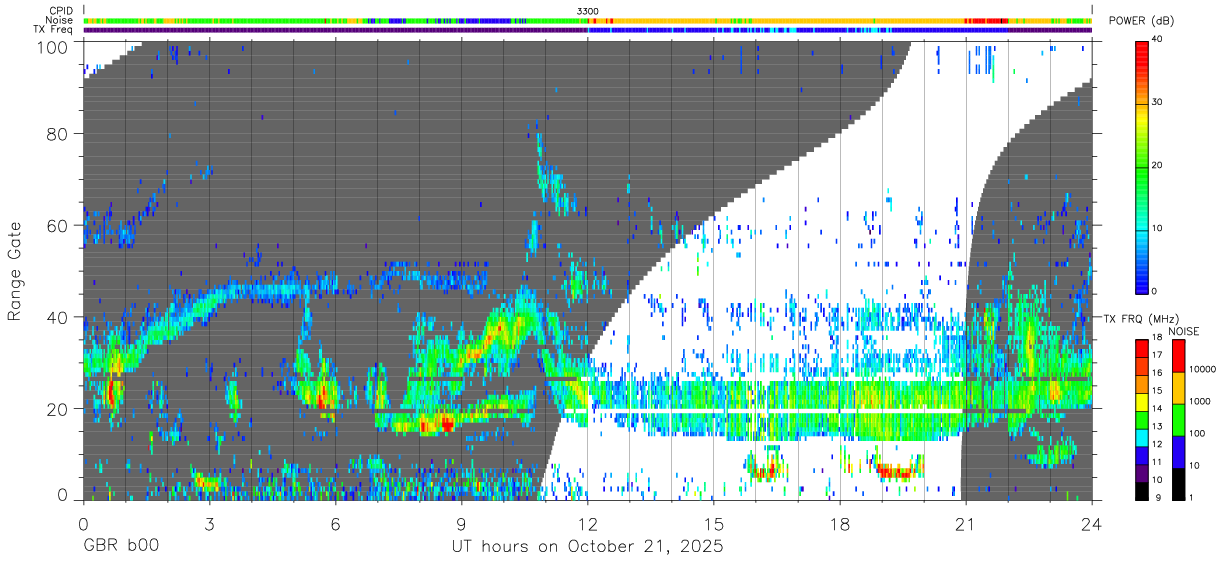Click the 15 hour tick on time axis
1228x567 pixels.
pyautogui.click(x=713, y=524)
